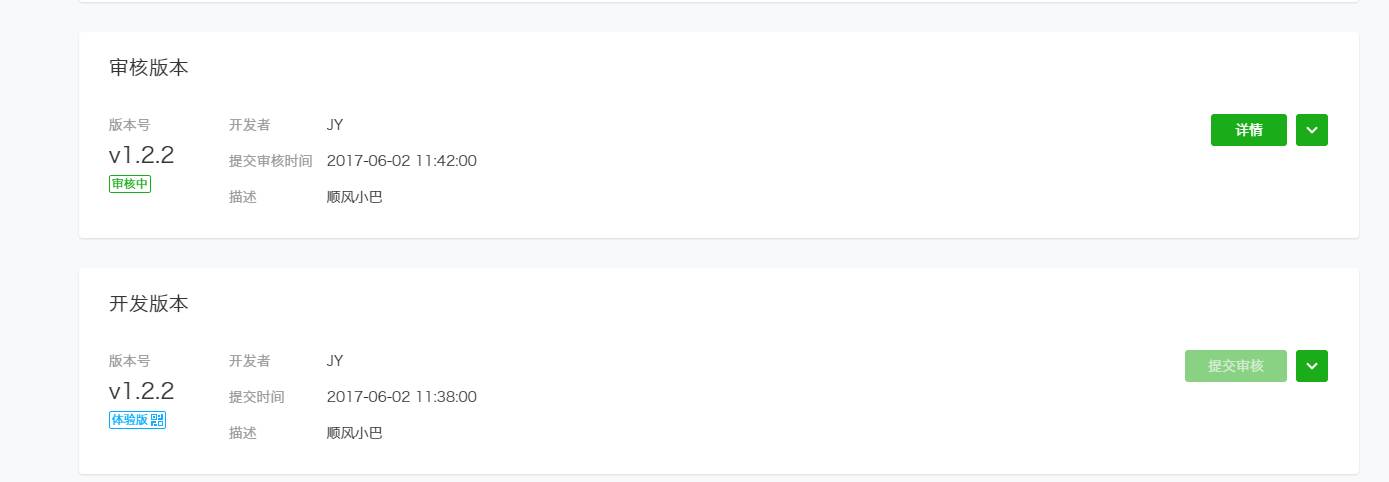Click the 提交审核时间 field label
Image resolution: width=1389 pixels, height=482 pixels.
click(x=270, y=161)
